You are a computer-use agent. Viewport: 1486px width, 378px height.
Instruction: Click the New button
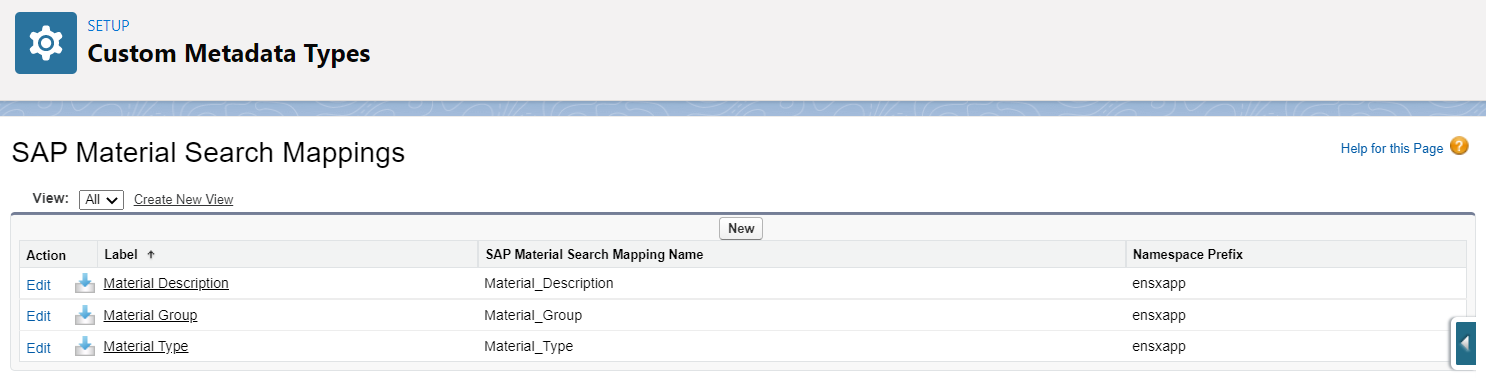[x=741, y=228]
